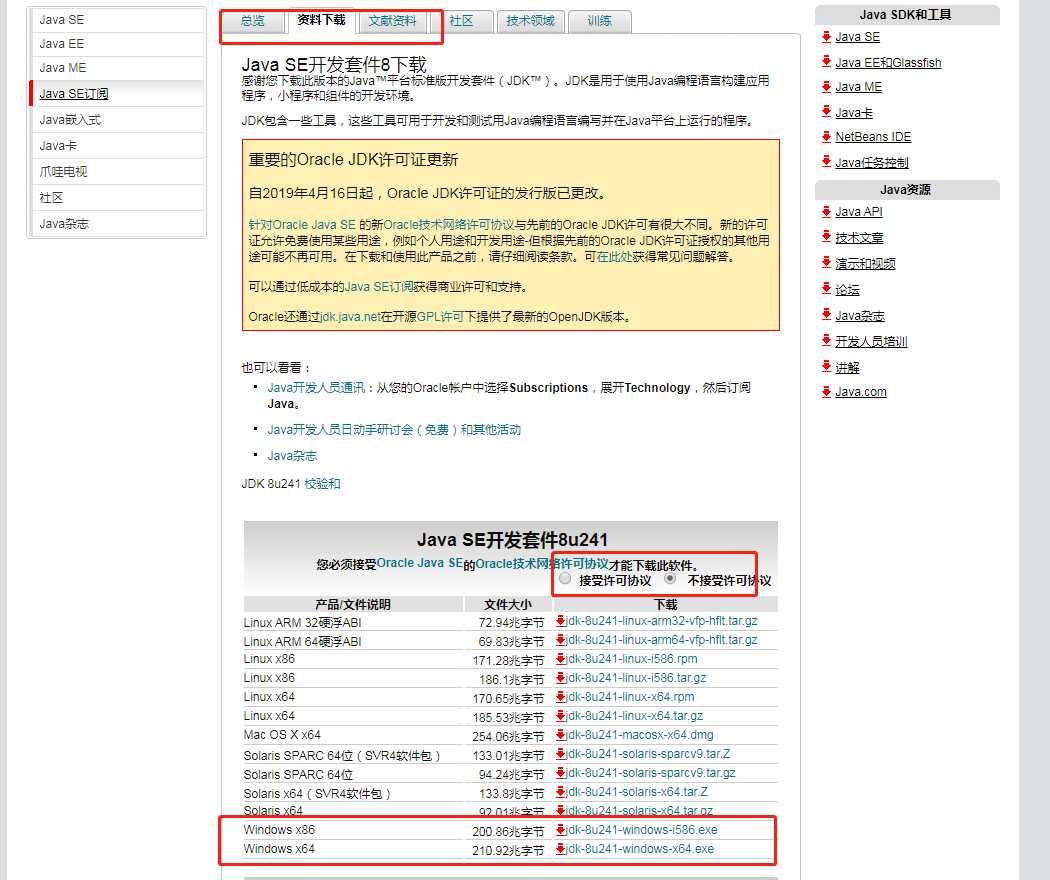Open the Java开发人员通讯 link

(x=316, y=388)
